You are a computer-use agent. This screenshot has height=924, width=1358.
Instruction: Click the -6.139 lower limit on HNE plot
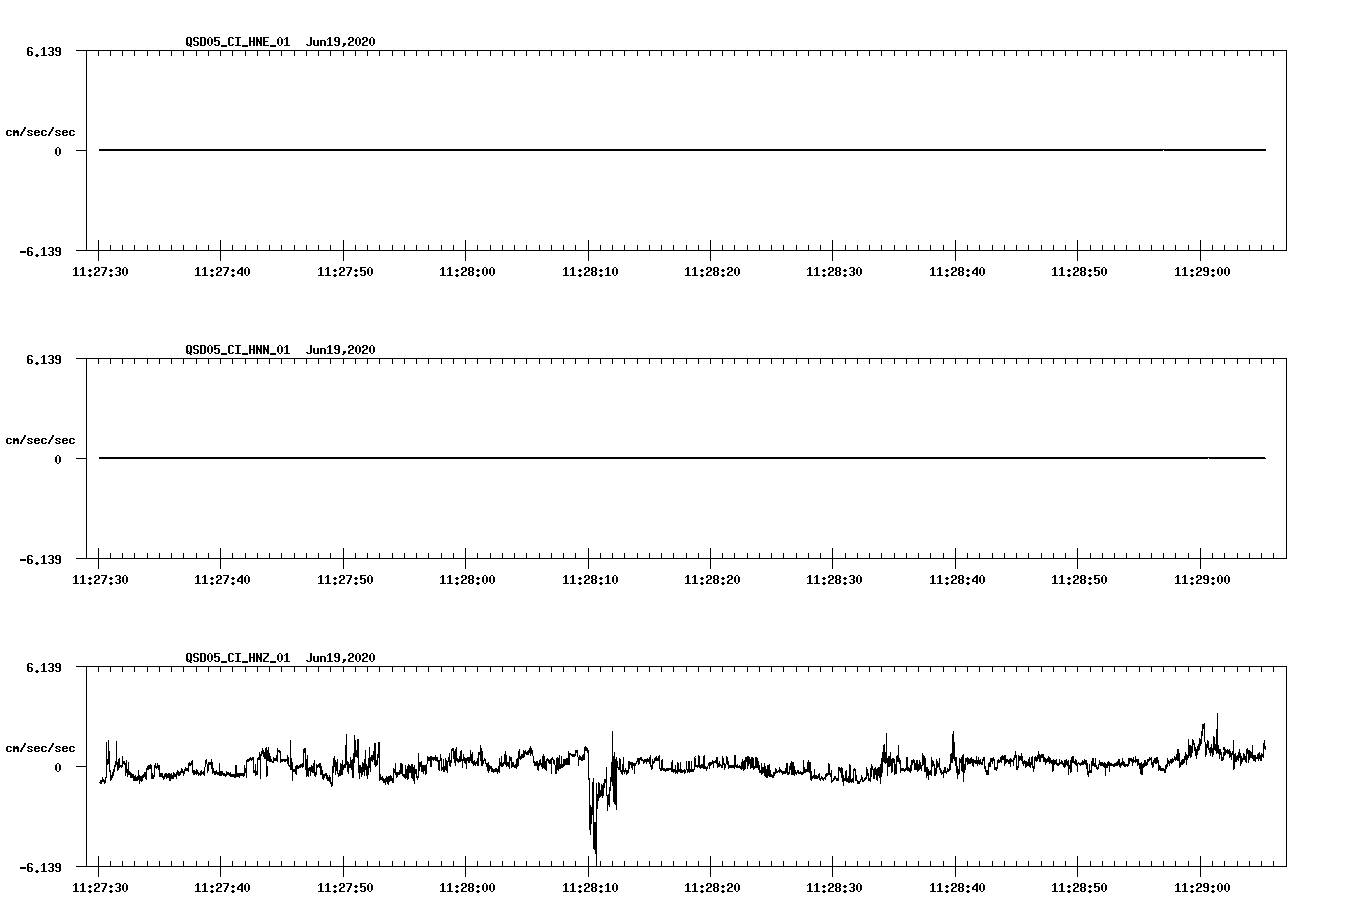point(41,252)
